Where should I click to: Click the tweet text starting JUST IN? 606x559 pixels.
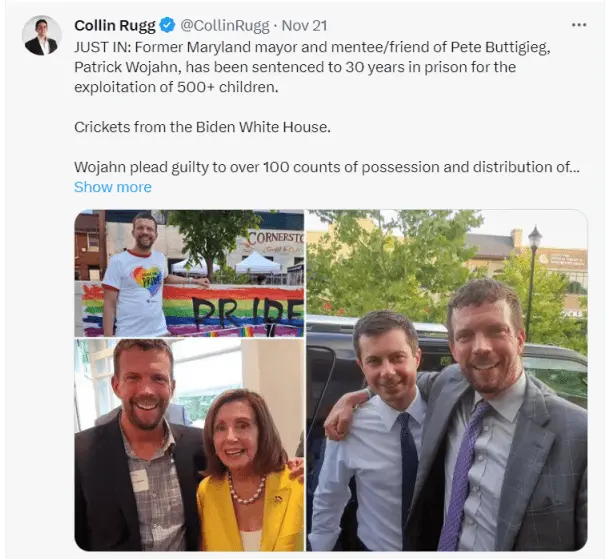[x=312, y=67]
